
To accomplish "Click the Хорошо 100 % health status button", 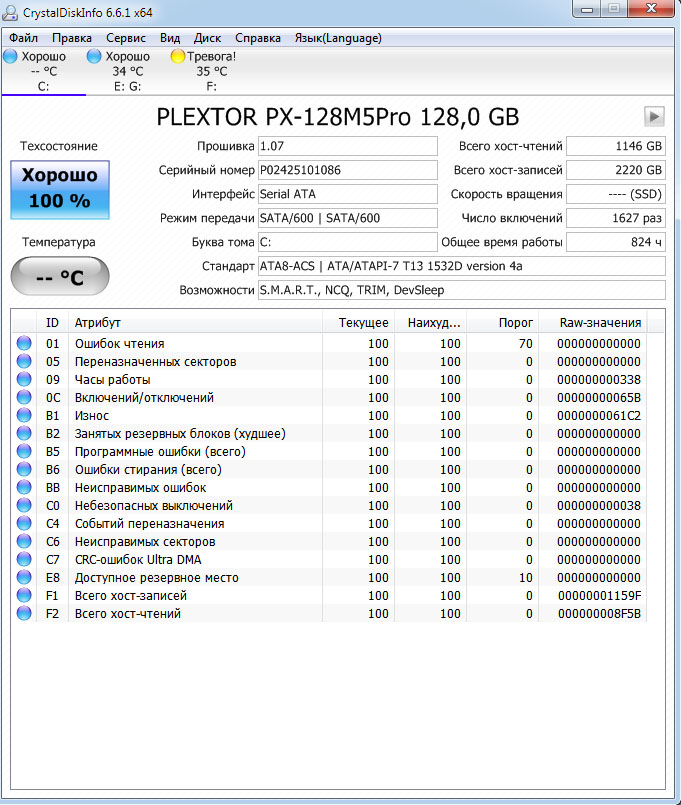I will pos(60,189).
